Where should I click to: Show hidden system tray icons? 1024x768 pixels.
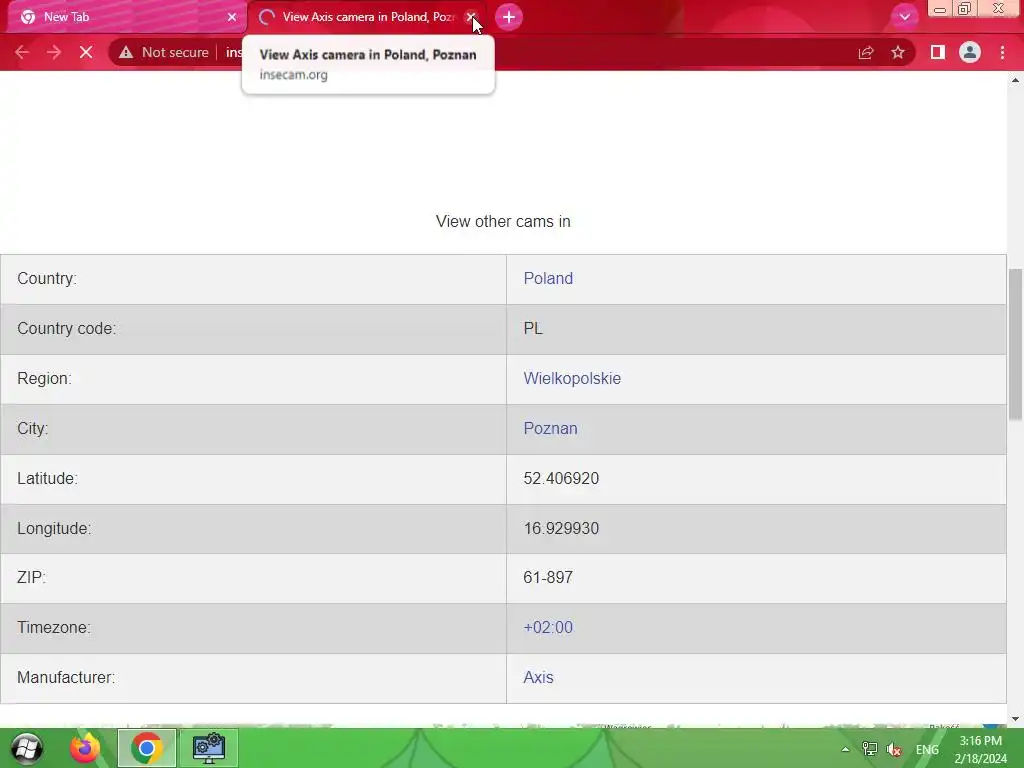tap(845, 750)
